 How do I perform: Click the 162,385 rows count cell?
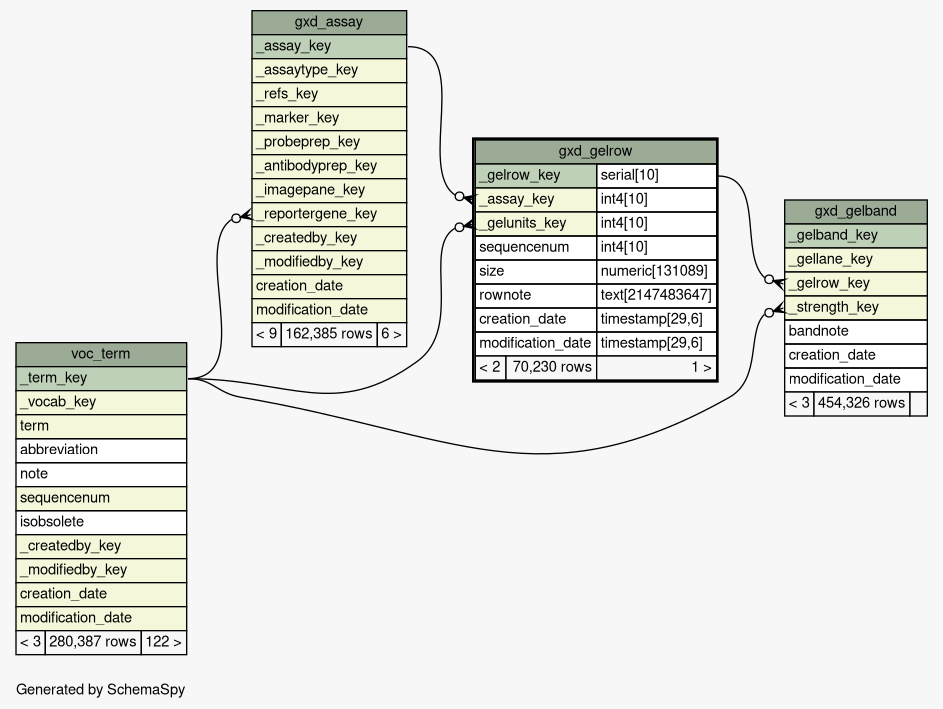pyautogui.click(x=328, y=334)
